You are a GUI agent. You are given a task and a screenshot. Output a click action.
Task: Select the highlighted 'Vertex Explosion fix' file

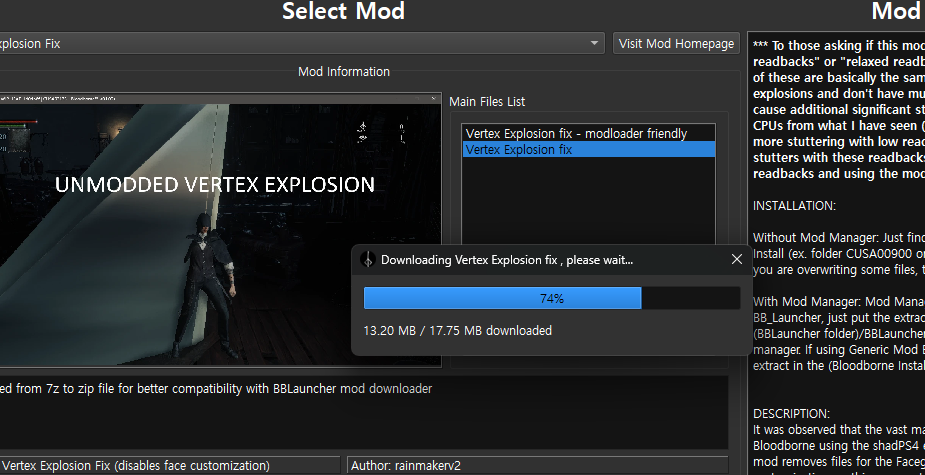[588, 150]
